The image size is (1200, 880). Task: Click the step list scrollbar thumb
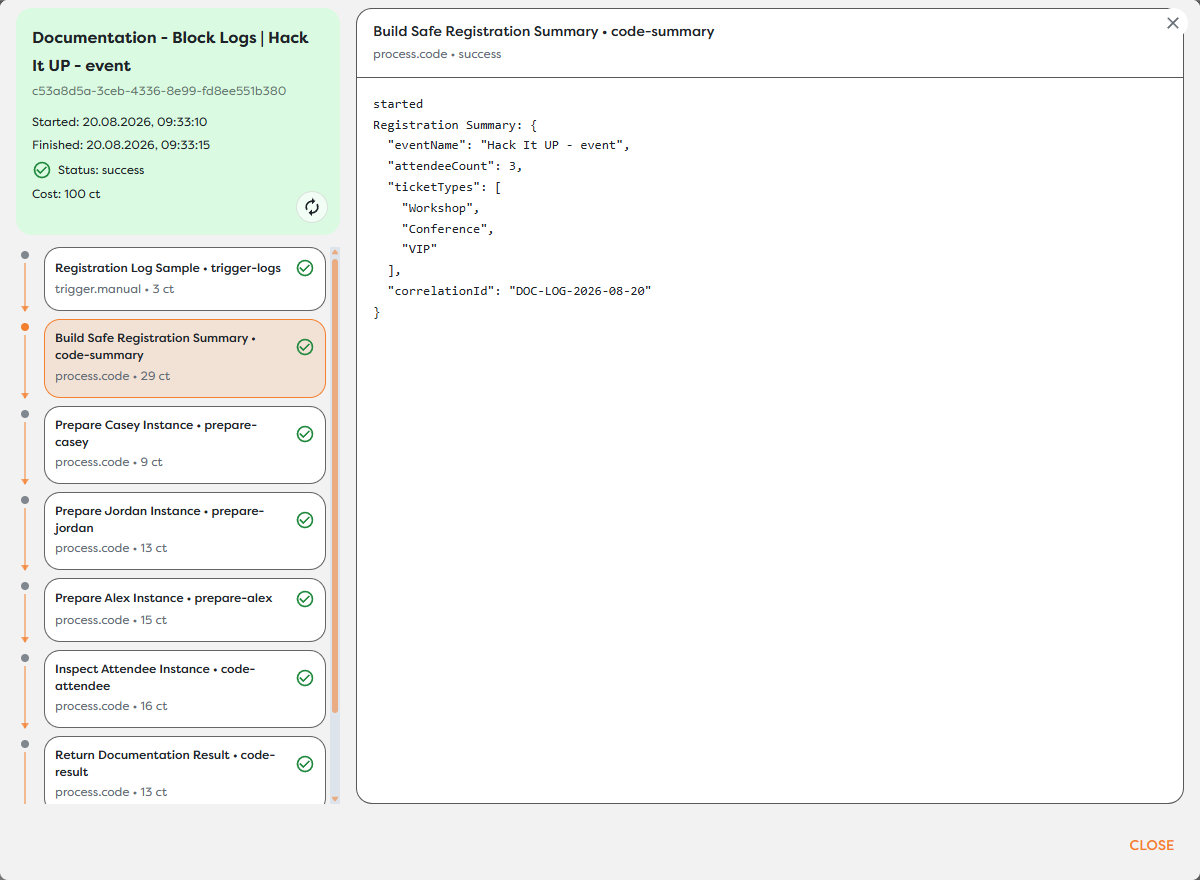[335, 485]
